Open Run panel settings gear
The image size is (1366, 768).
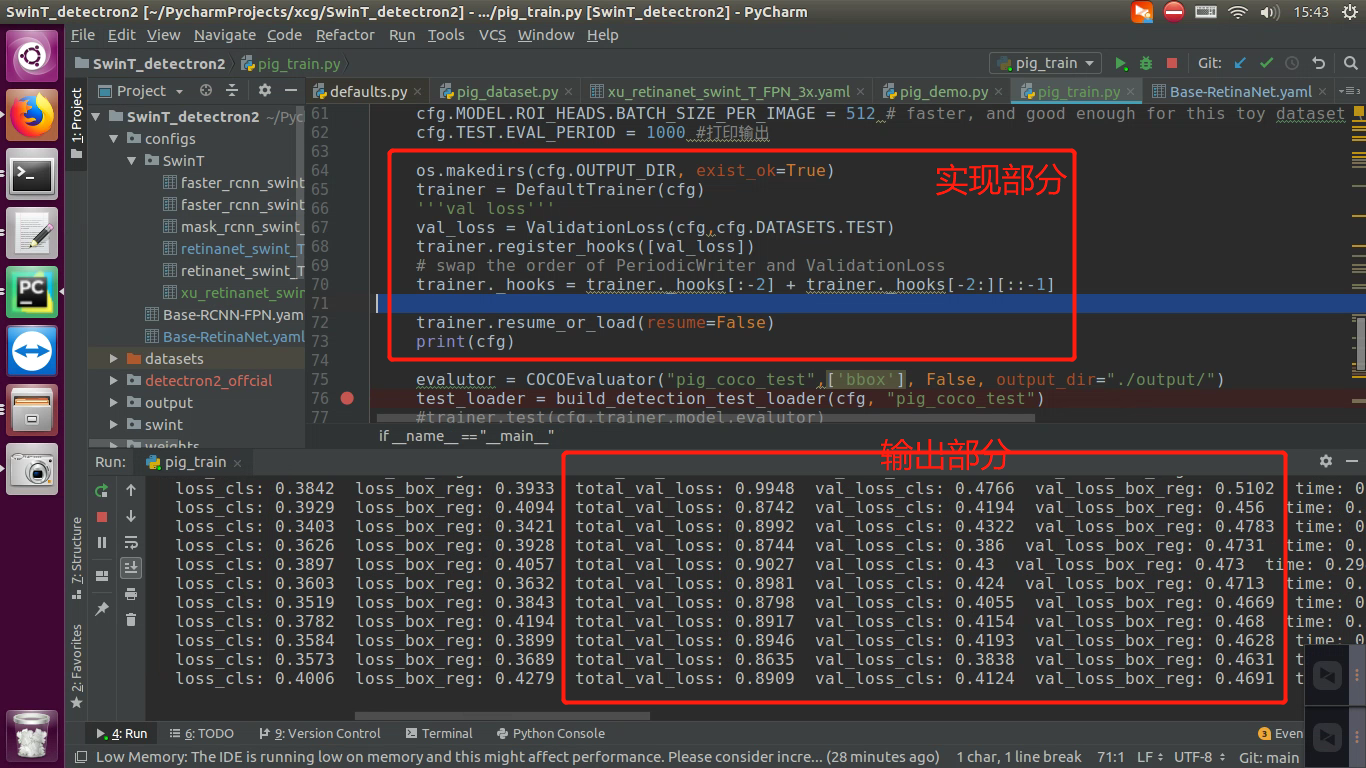pyautogui.click(x=1326, y=461)
